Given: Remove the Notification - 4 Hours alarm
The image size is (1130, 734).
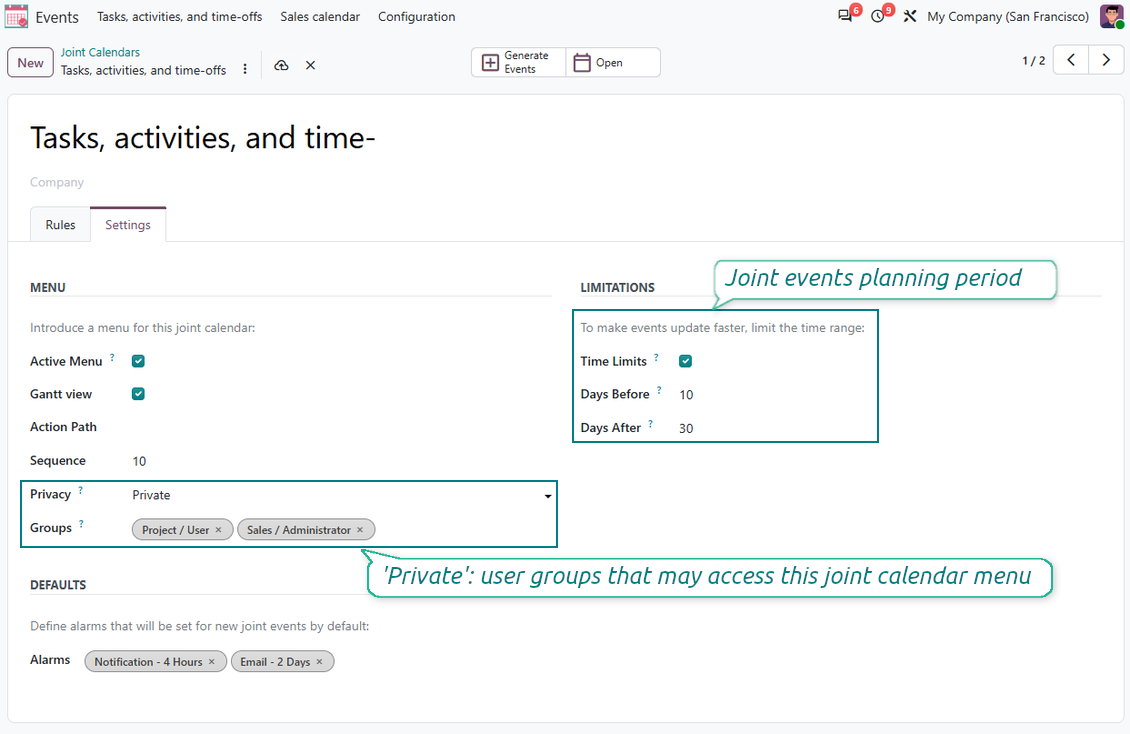Looking at the screenshot, I should pos(212,661).
